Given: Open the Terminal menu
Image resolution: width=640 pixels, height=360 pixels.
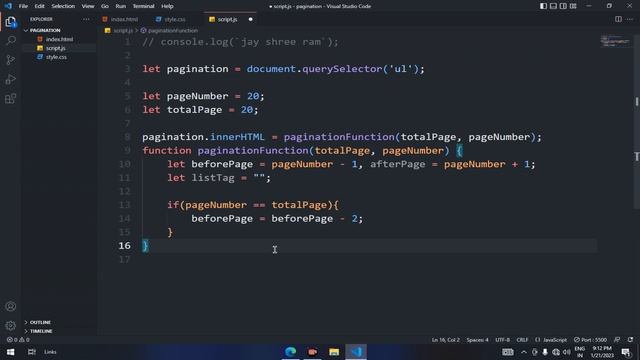Looking at the screenshot, I should coord(143,6).
